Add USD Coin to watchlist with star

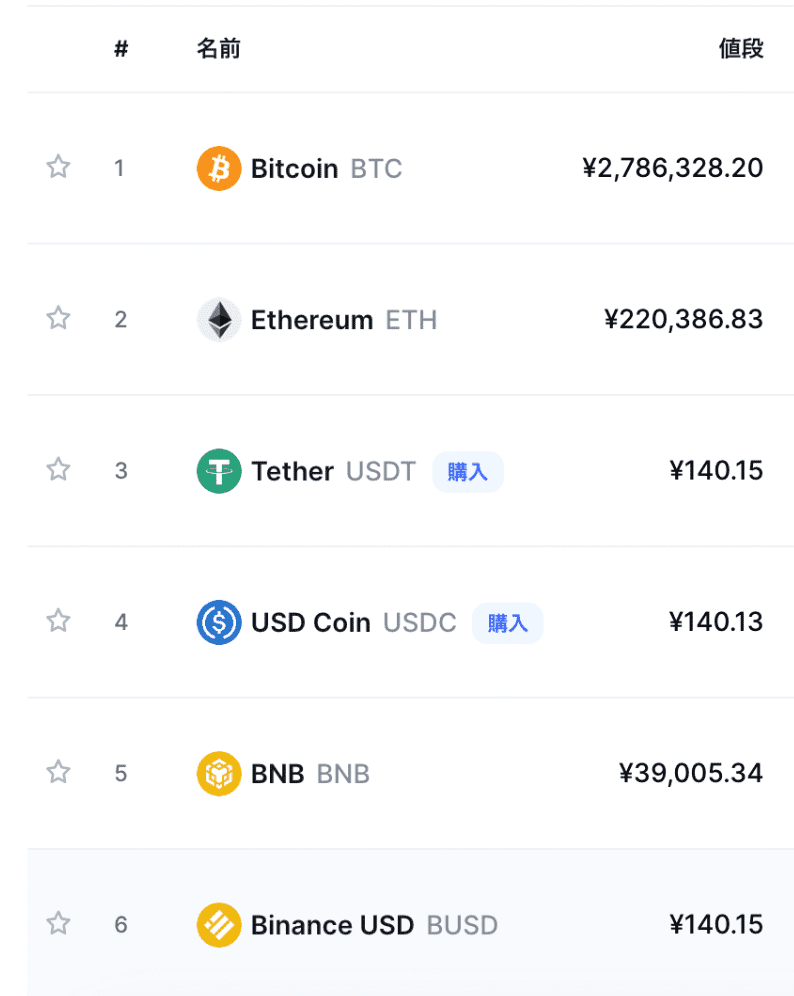58,620
